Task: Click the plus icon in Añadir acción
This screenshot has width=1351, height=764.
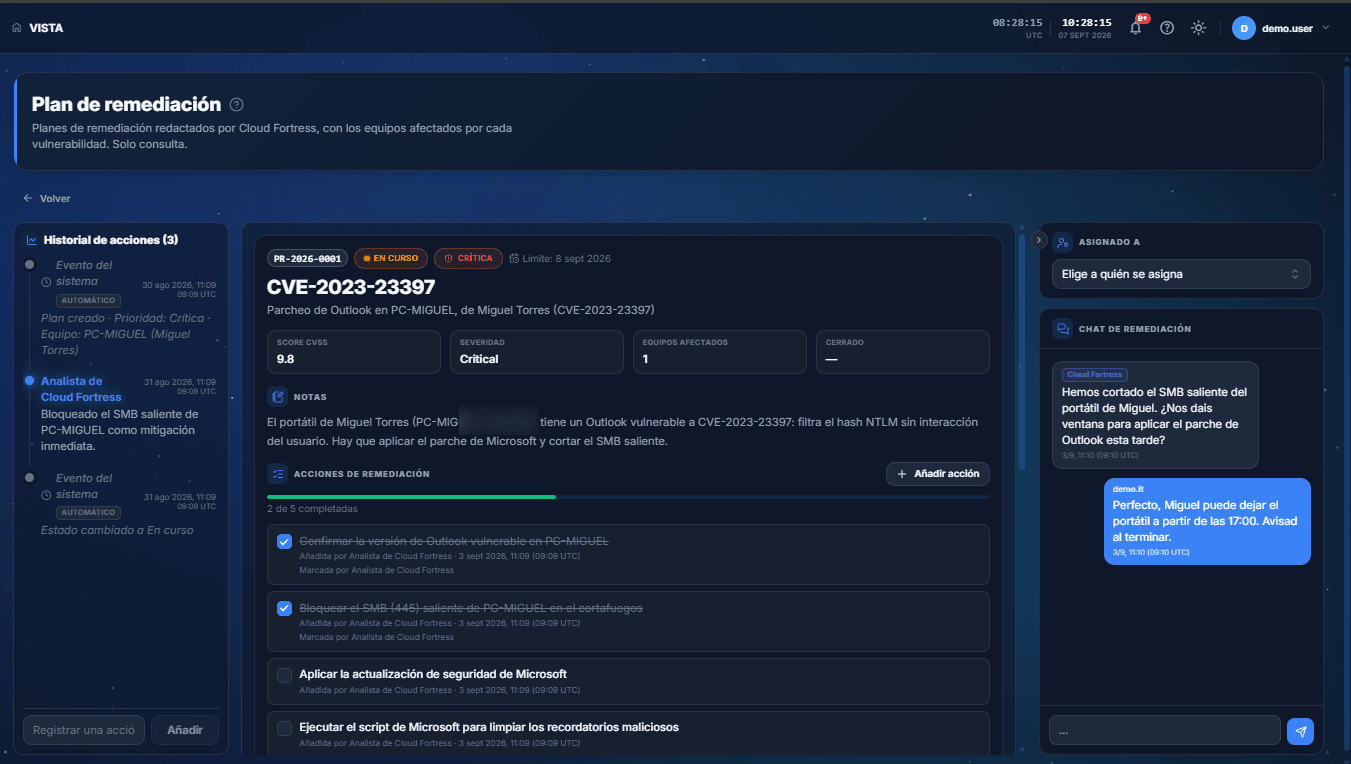Action: click(x=902, y=474)
